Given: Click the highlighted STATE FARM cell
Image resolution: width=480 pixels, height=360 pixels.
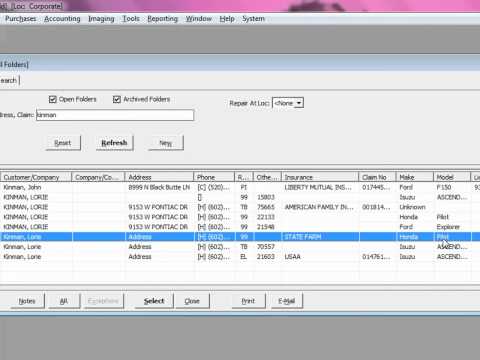Looking at the screenshot, I should 320,237.
